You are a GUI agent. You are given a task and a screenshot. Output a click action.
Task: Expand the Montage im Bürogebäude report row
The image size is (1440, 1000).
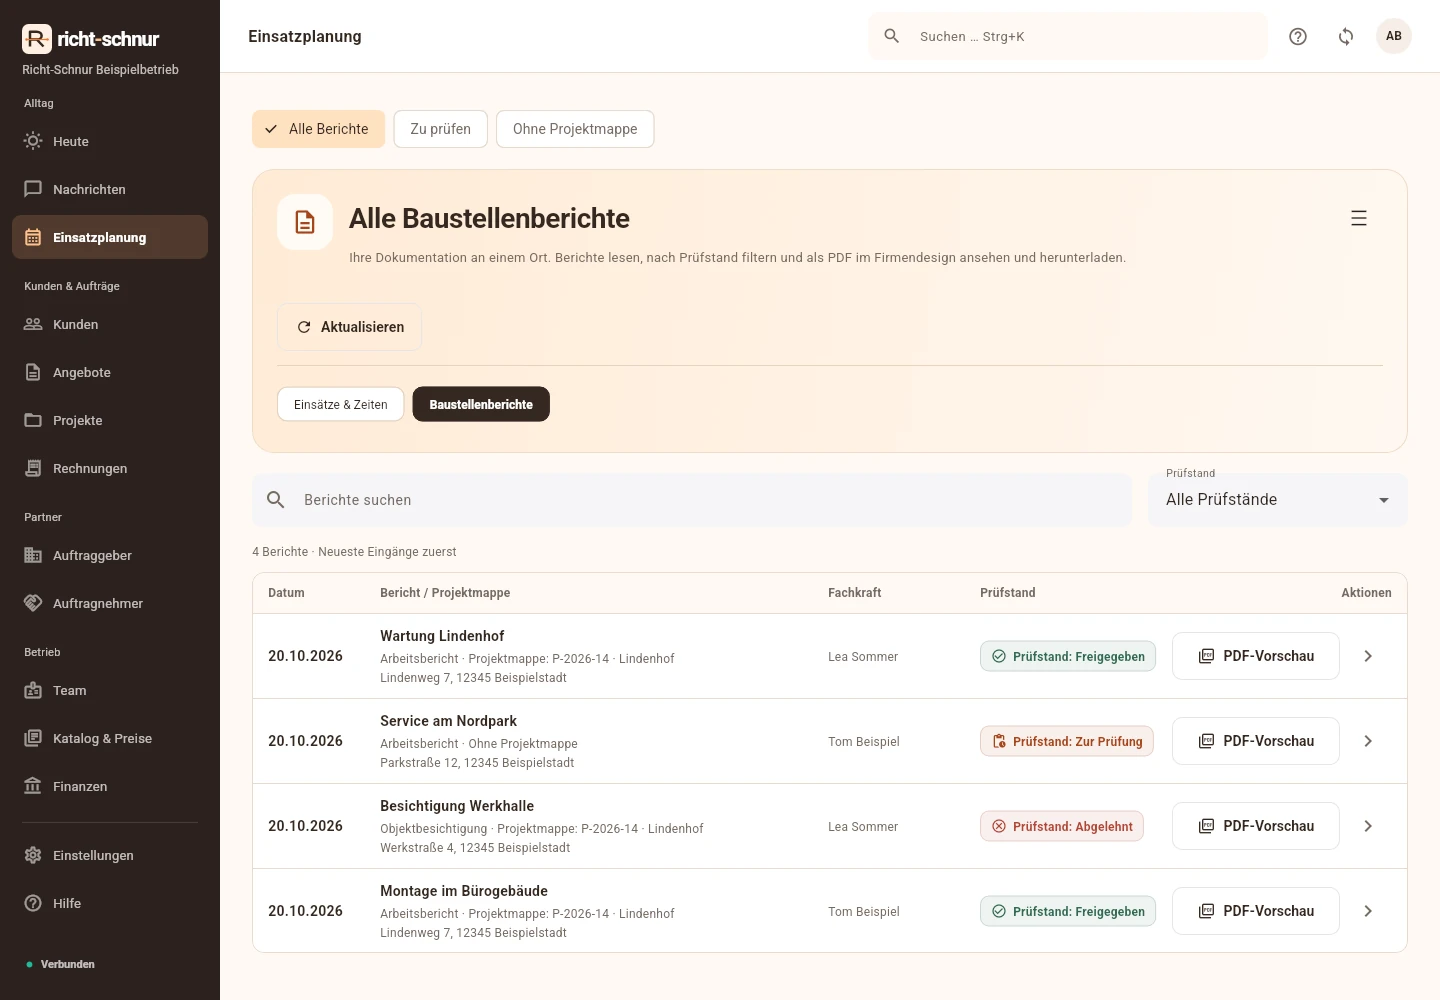pyautogui.click(x=1368, y=911)
